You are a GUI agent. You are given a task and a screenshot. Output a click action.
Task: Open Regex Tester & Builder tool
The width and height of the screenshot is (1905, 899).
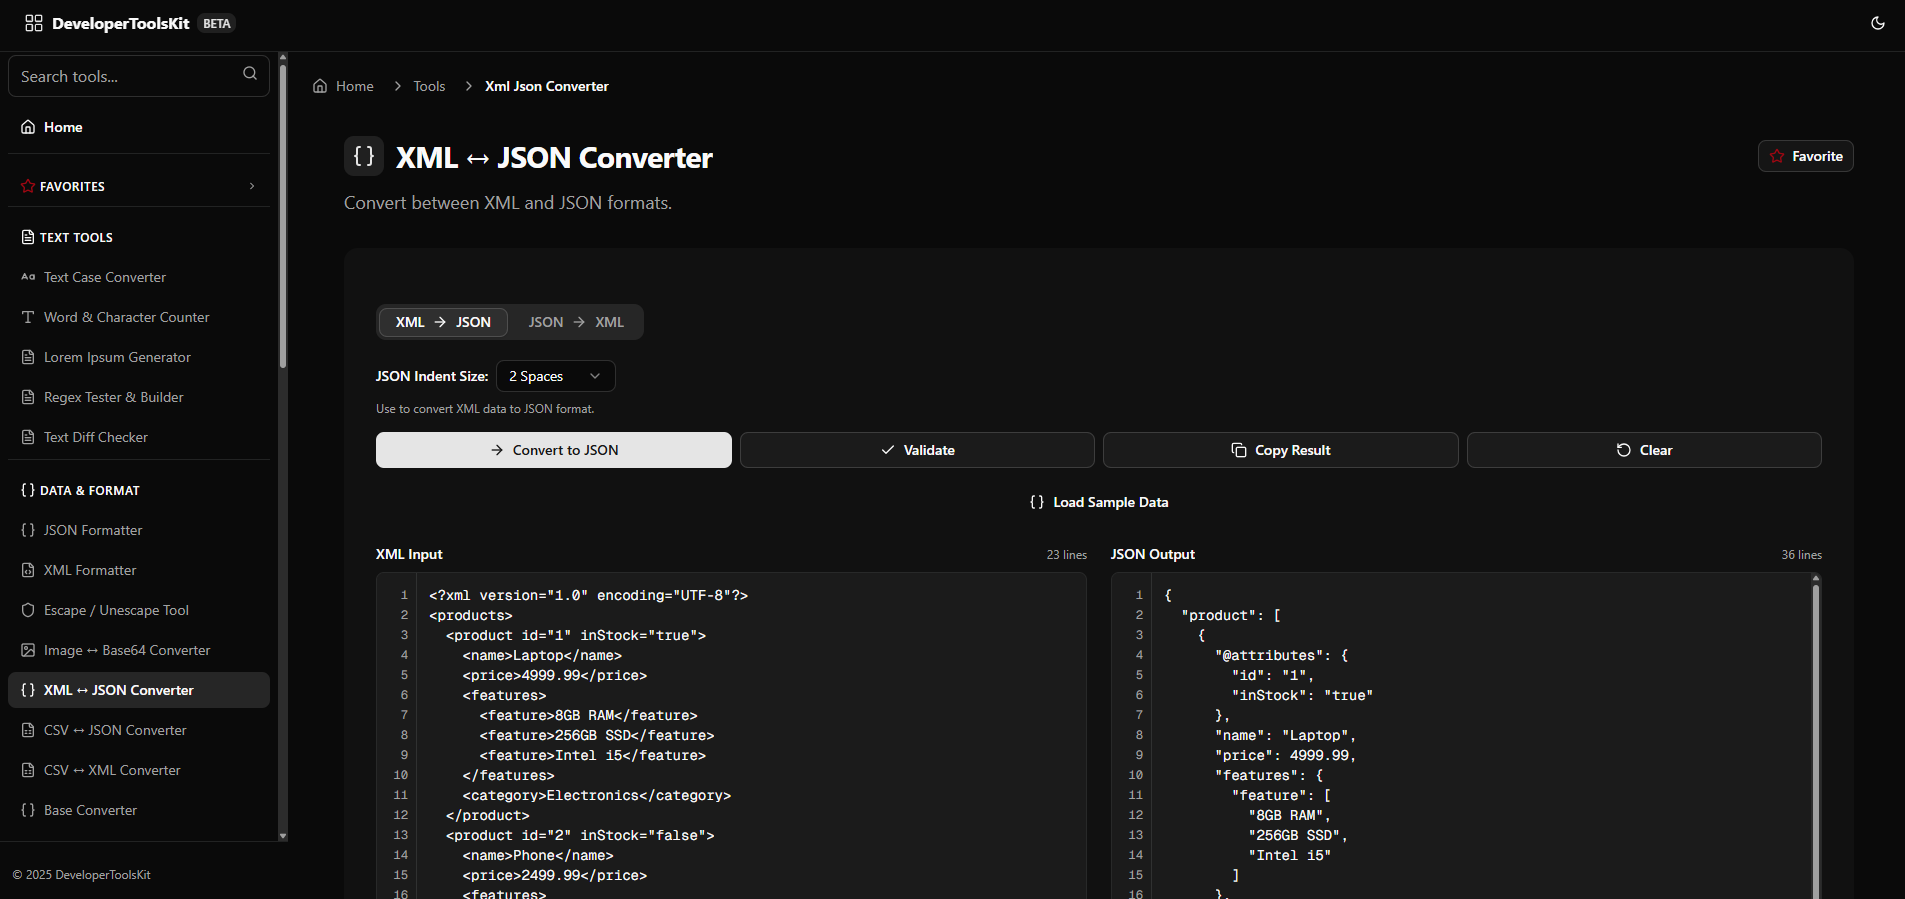click(x=113, y=397)
